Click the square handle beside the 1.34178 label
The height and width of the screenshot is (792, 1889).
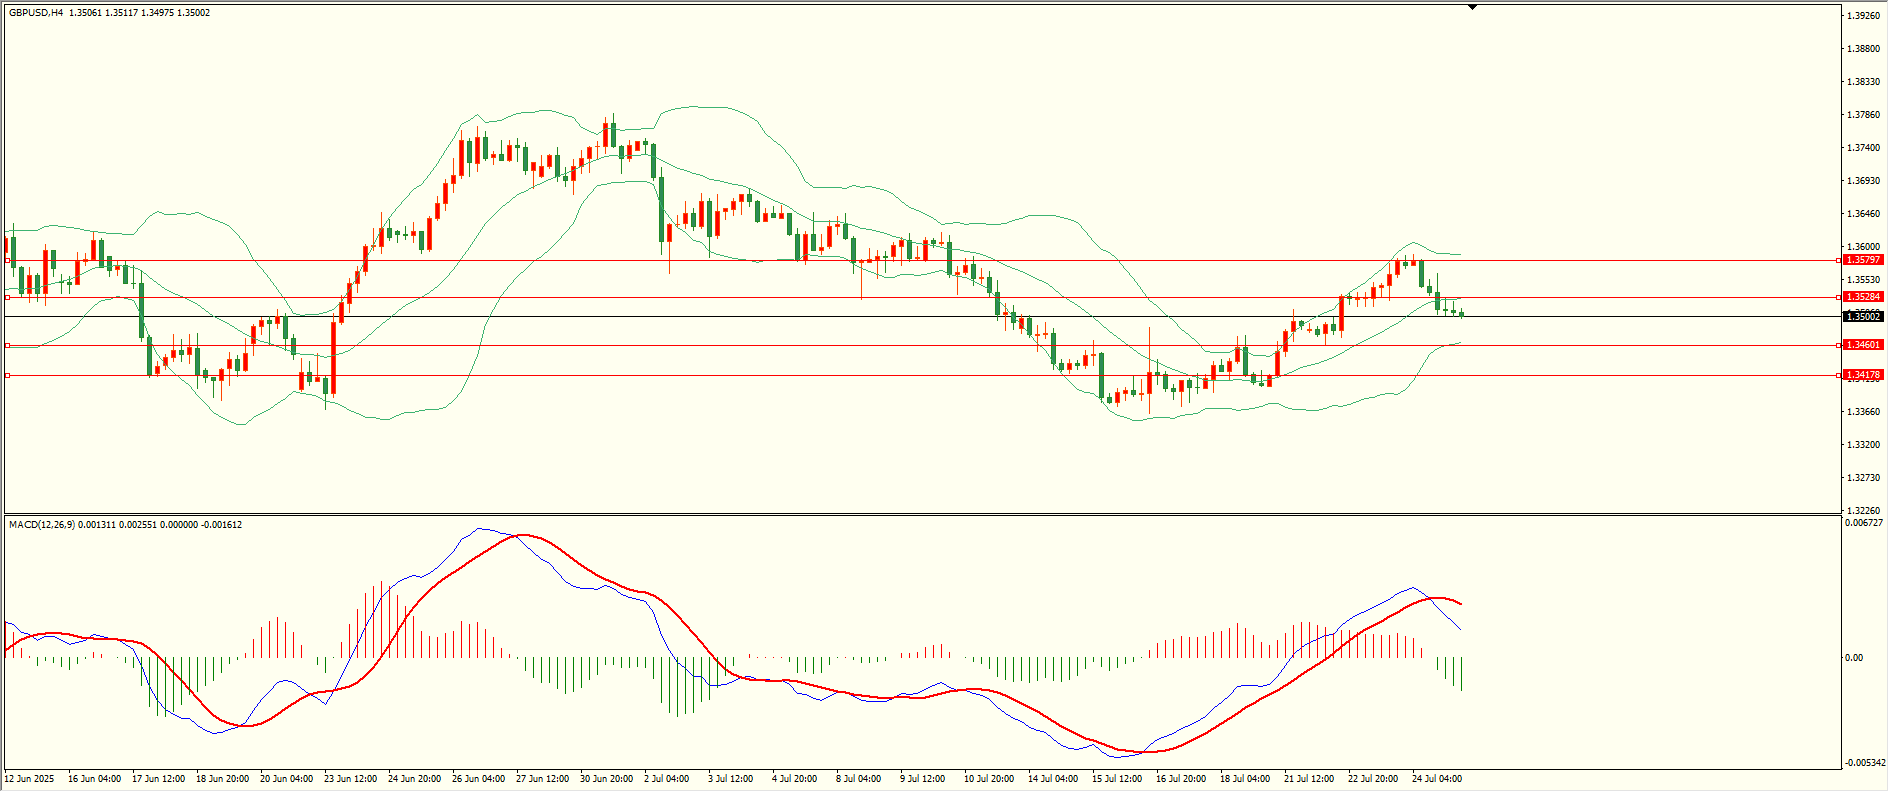1839,375
